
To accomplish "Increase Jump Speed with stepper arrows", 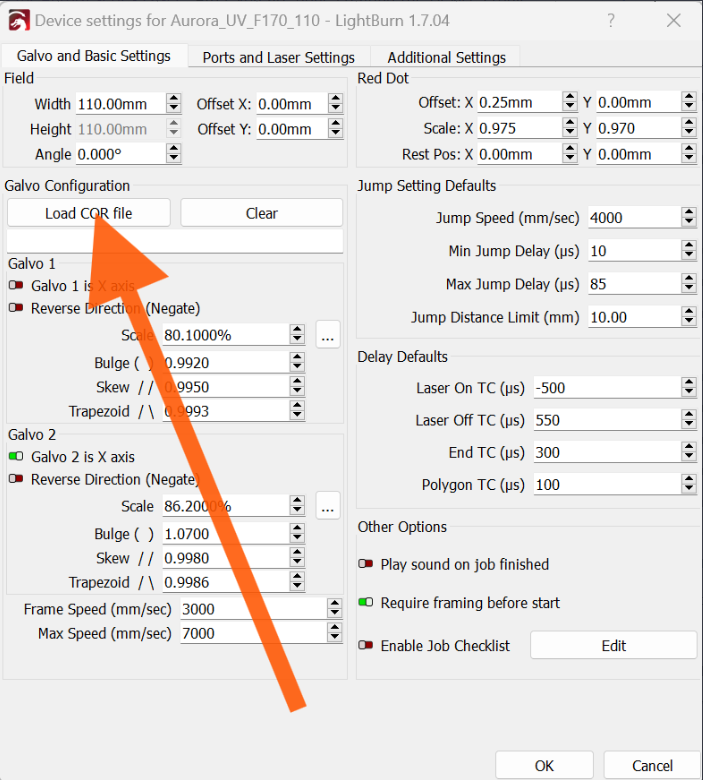I will point(688,214).
